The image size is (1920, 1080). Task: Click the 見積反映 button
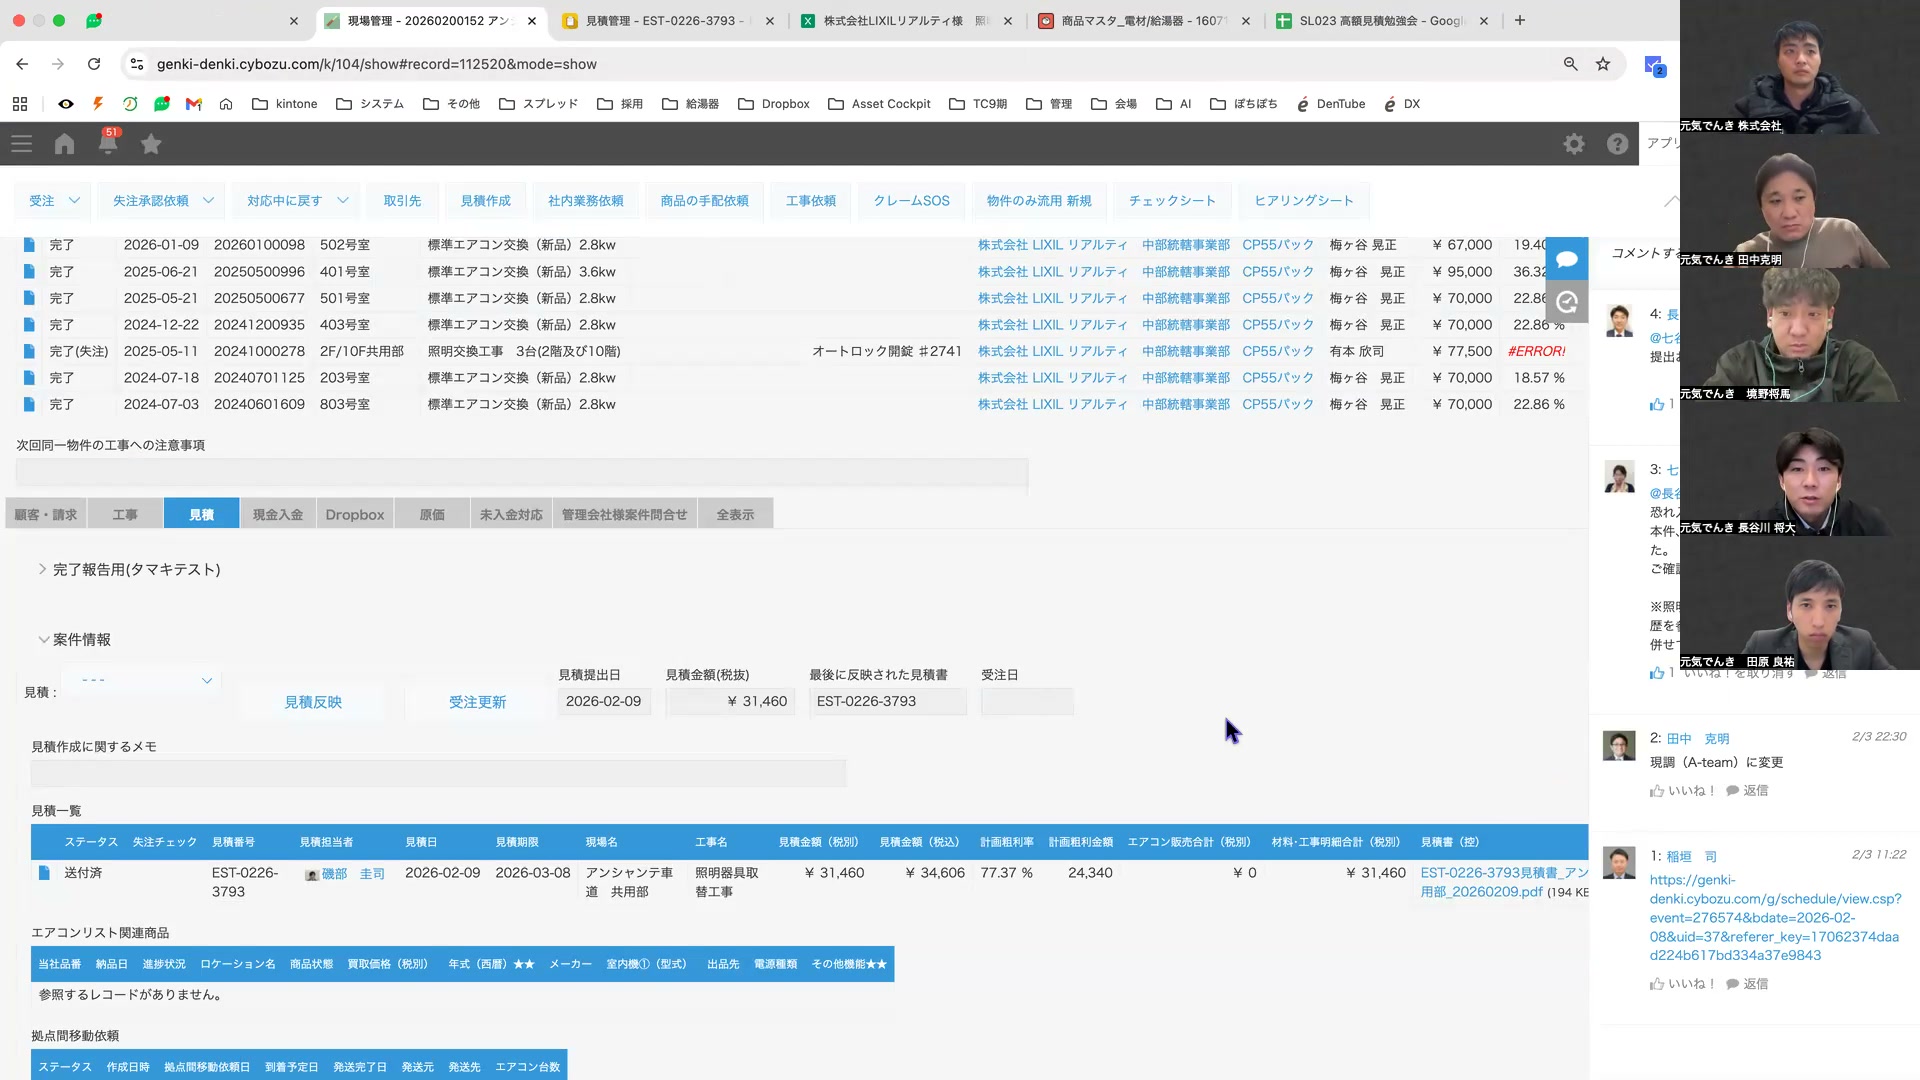click(313, 702)
